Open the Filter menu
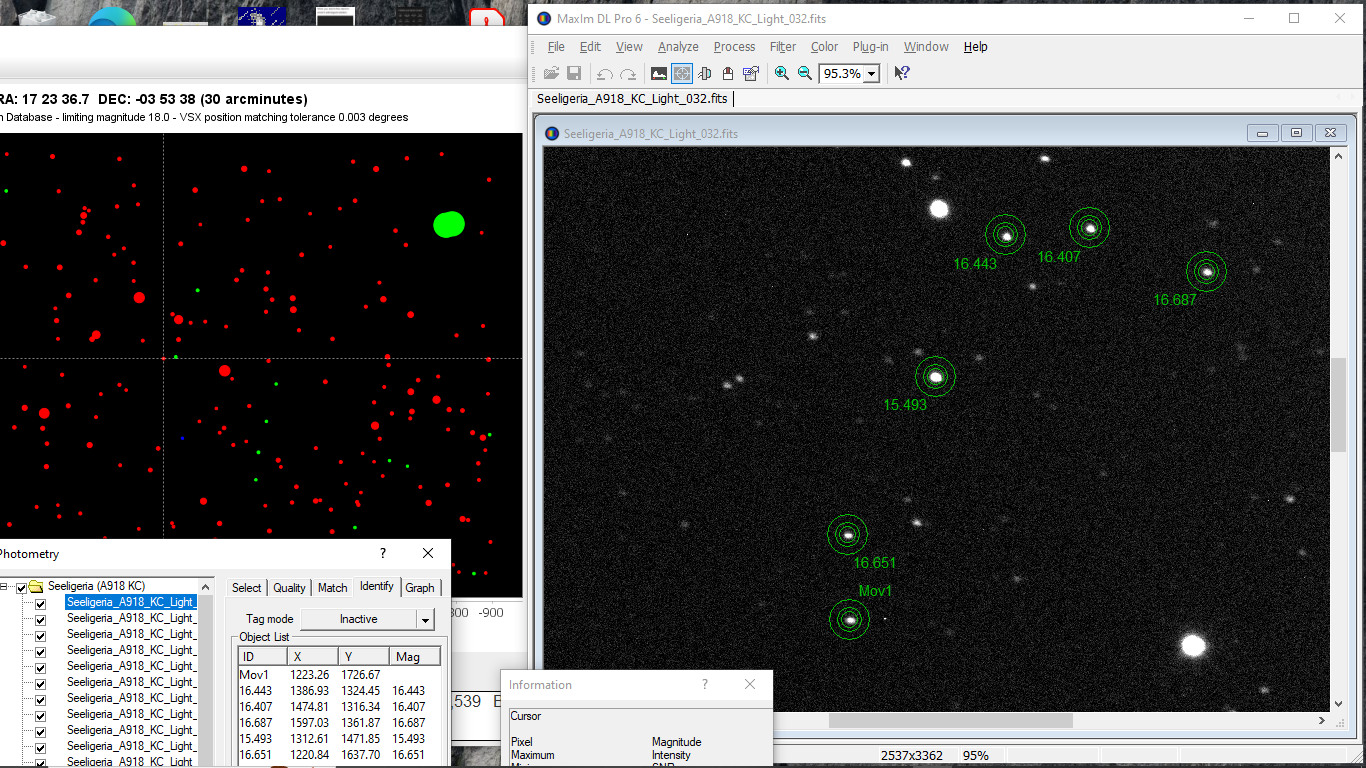This screenshot has height=768, width=1366. point(783,47)
